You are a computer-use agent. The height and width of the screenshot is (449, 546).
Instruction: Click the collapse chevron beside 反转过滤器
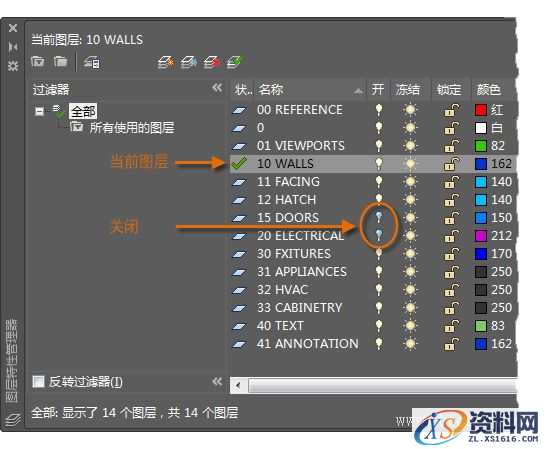(x=217, y=382)
